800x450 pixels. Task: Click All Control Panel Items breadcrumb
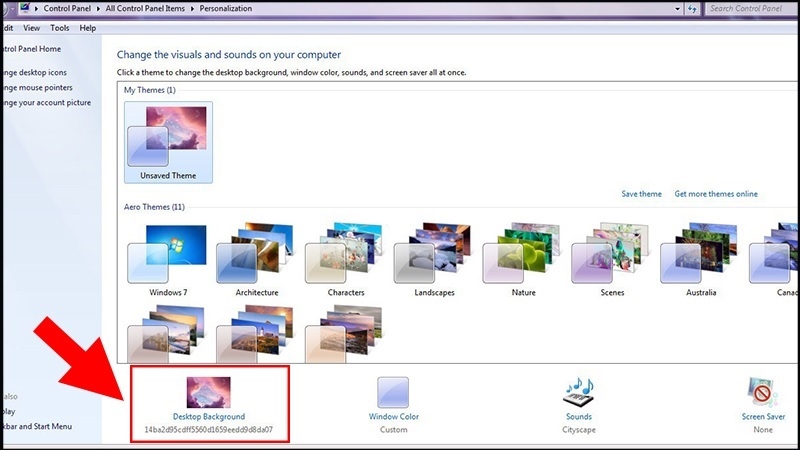138,9
